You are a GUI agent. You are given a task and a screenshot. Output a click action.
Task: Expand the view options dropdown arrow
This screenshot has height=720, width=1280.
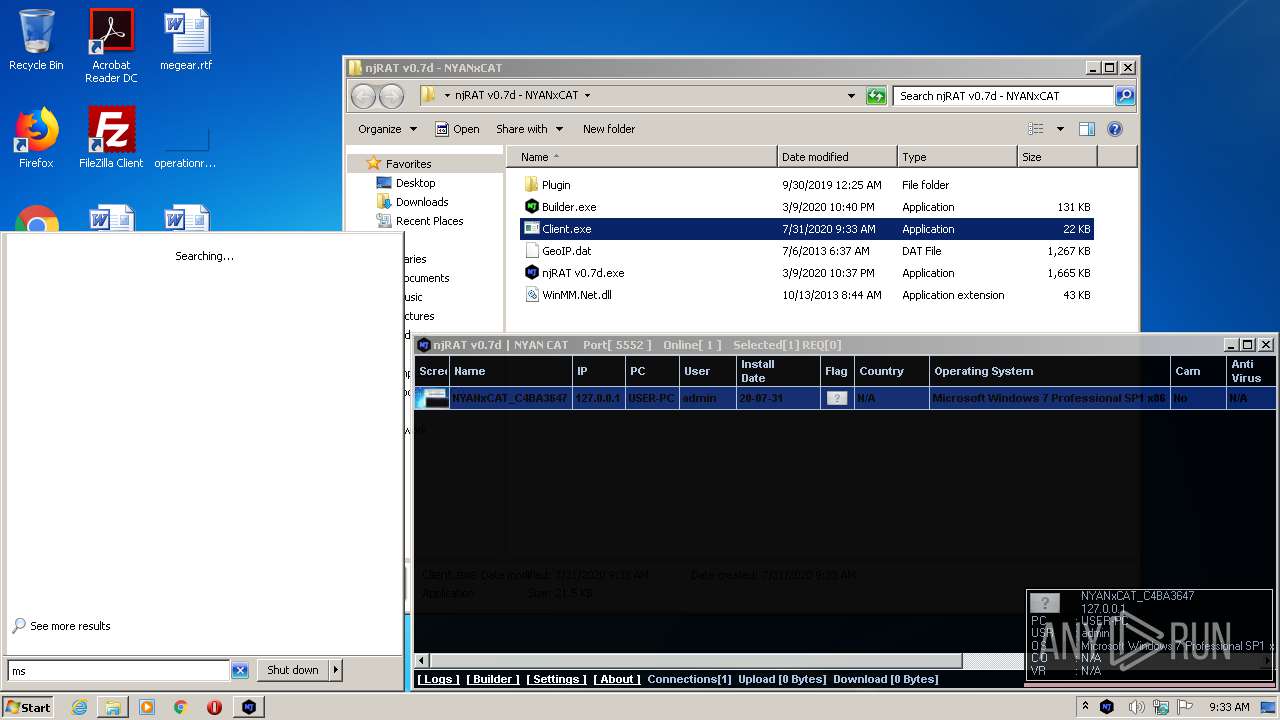1060,129
